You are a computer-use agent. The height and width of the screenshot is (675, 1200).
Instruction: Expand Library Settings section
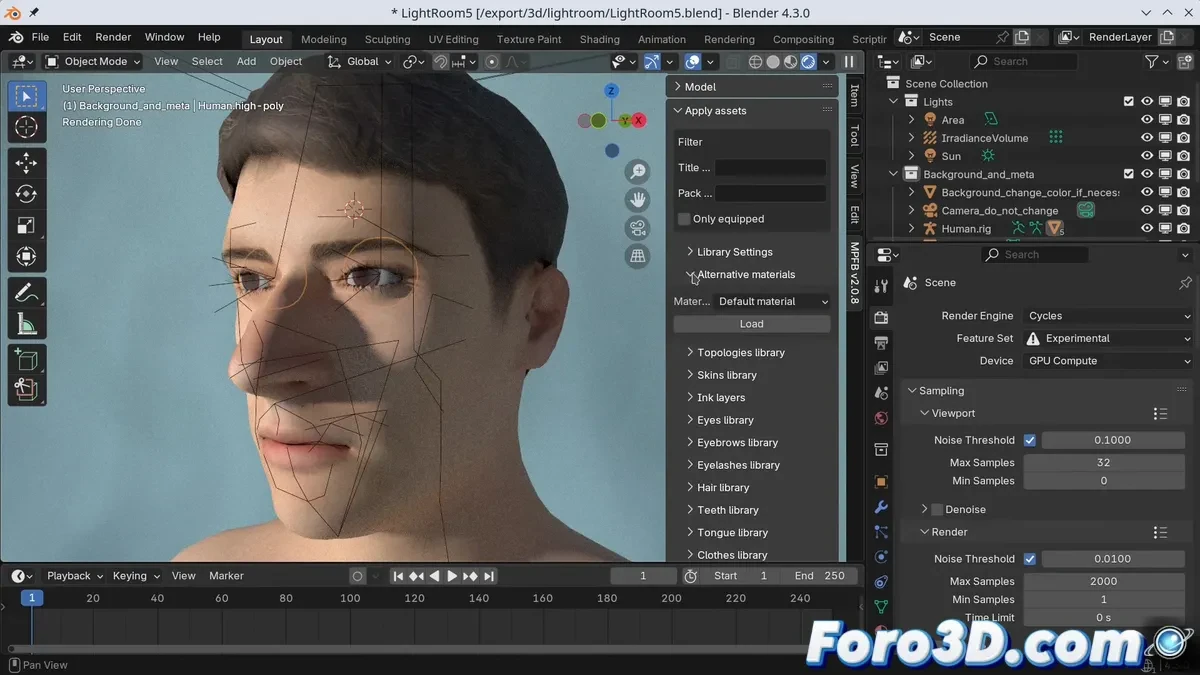(x=729, y=252)
